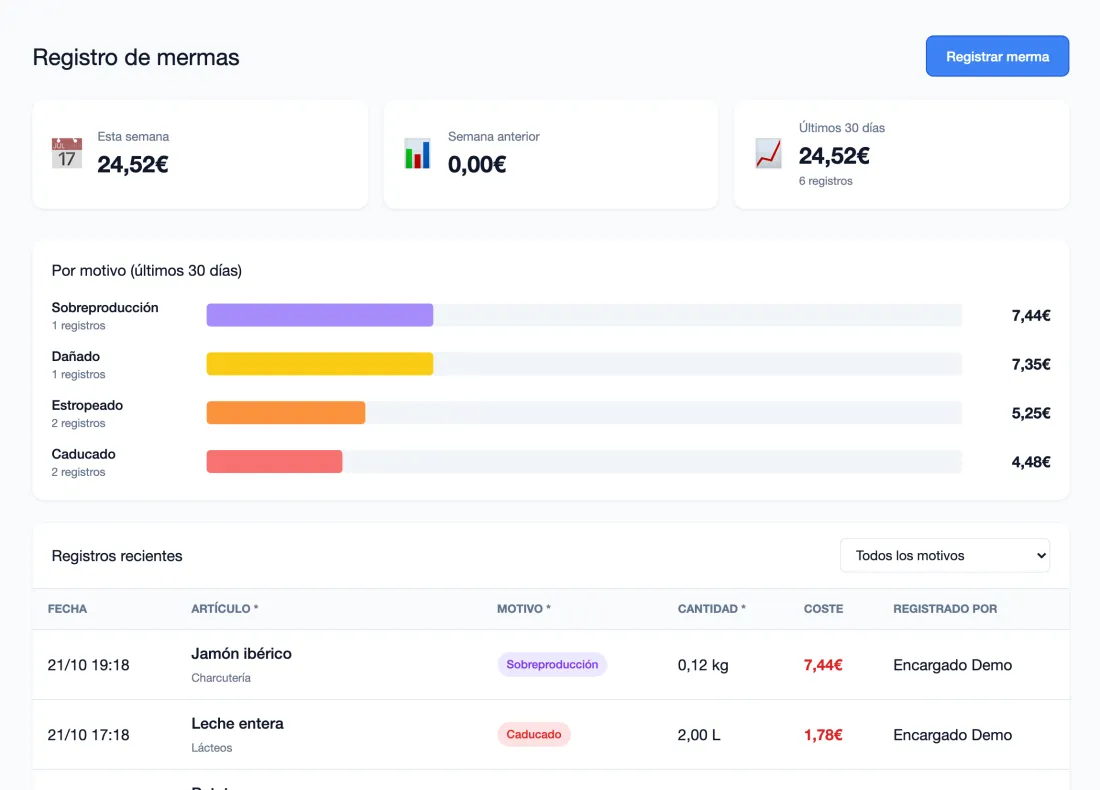The height and width of the screenshot is (790, 1100).
Task: Click the MOTIVO column header
Action: [524, 609]
